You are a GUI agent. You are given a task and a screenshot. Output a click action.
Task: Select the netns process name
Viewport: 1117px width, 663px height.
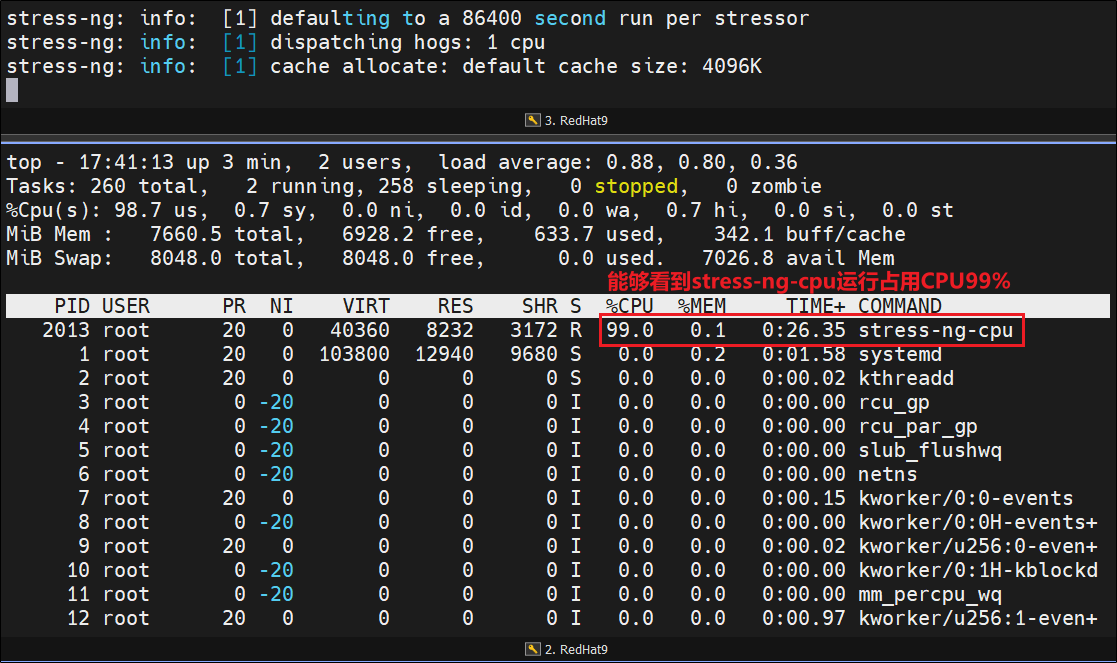tap(888, 474)
